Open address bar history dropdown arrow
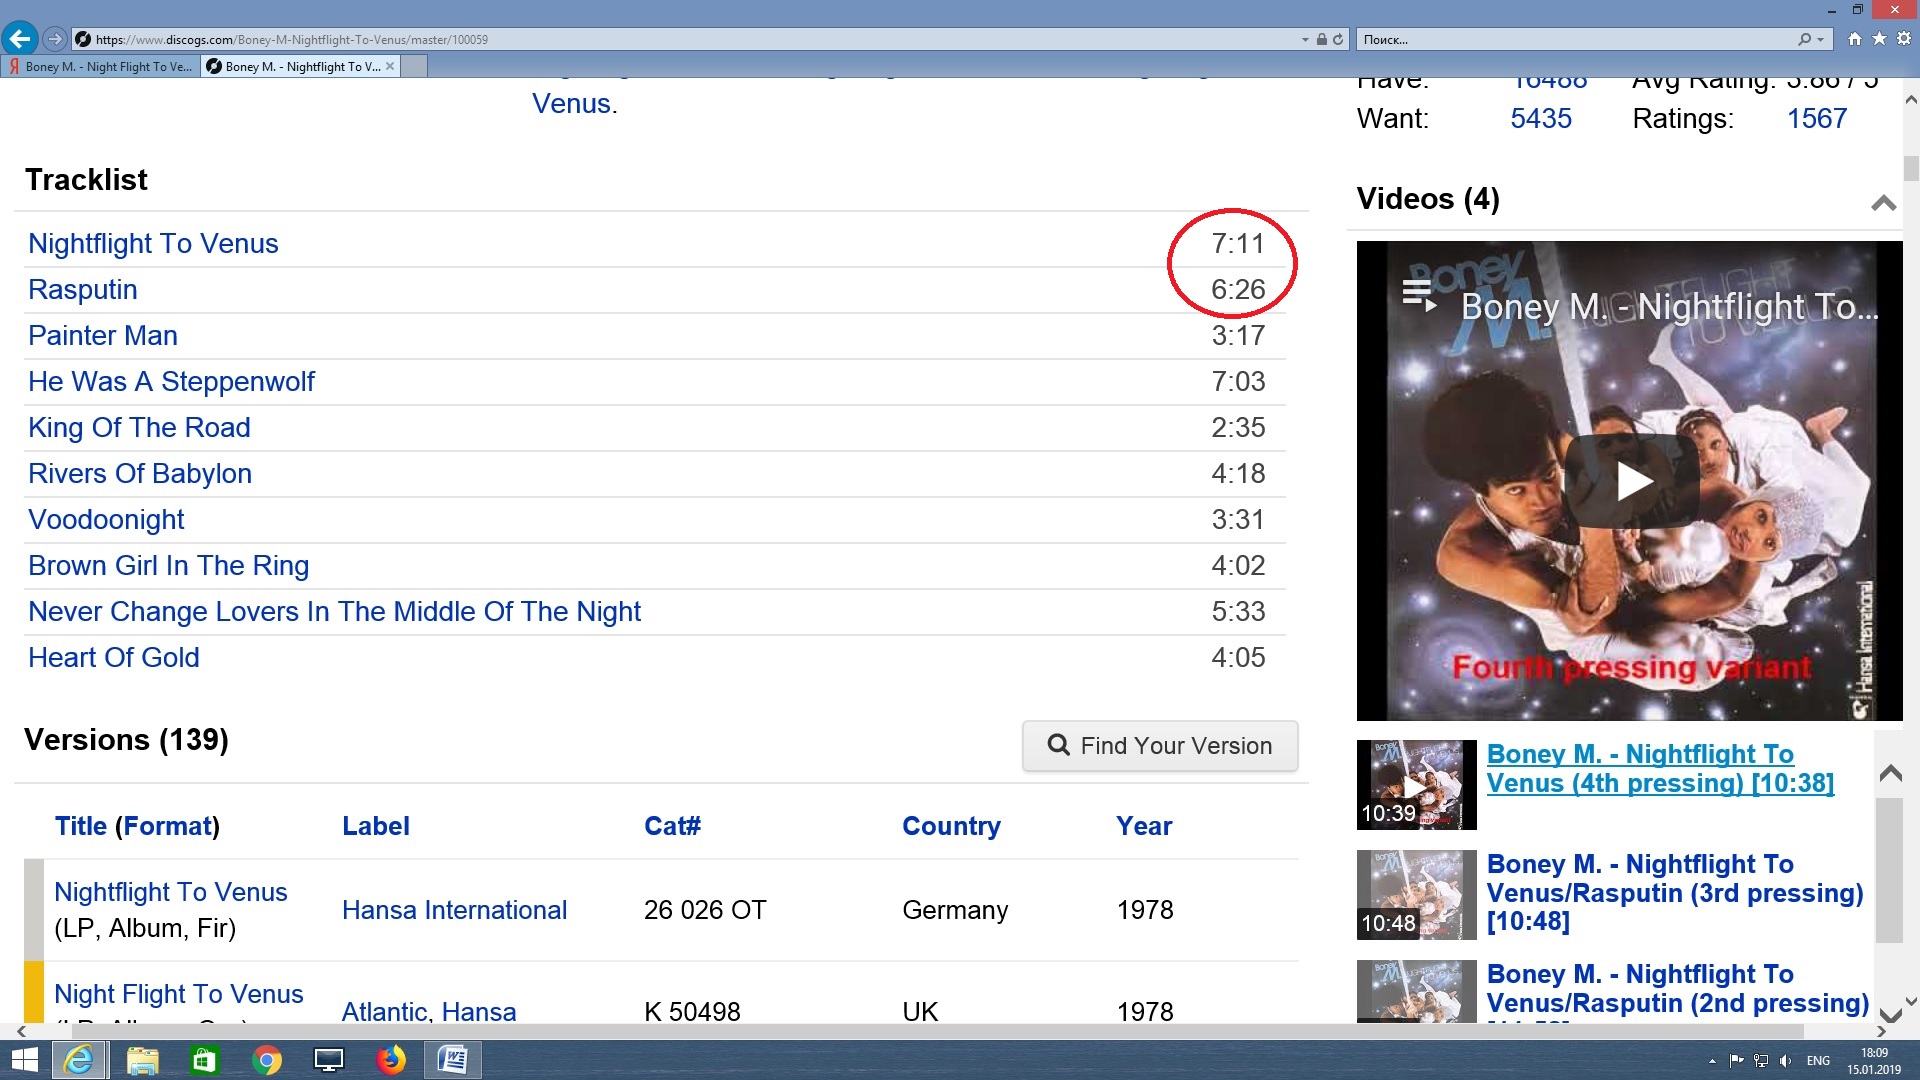This screenshot has height=1080, width=1920. click(x=1305, y=40)
